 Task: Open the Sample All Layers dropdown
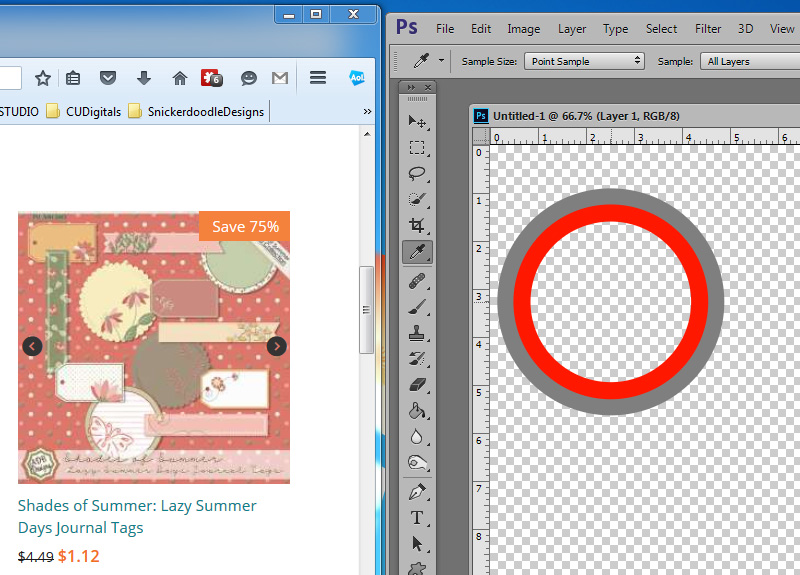coord(750,61)
